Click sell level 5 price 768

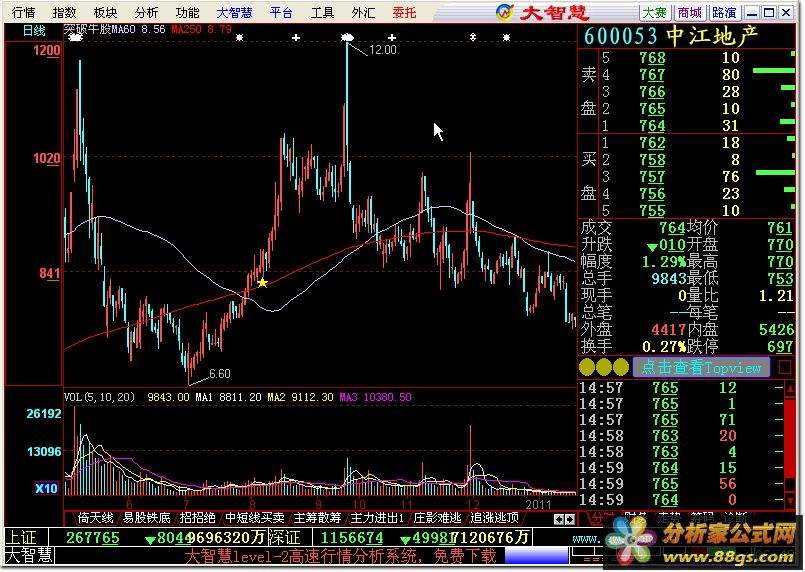652,58
